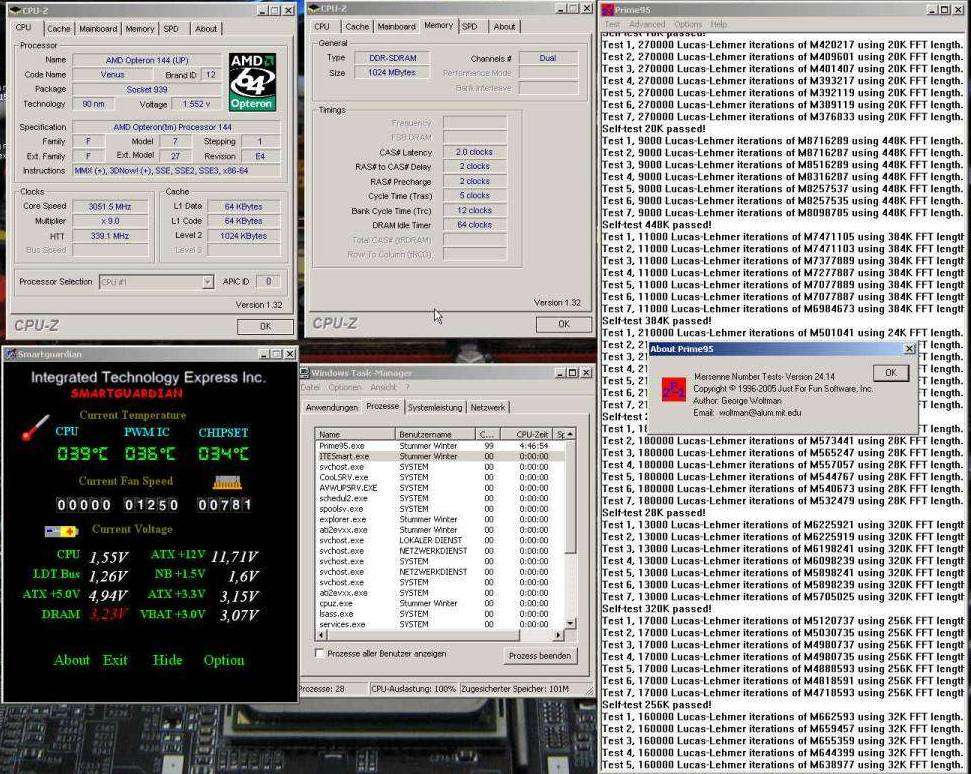The image size is (971, 774).
Task: Click the process list scroll-up arrow
Action: [x=570, y=434]
